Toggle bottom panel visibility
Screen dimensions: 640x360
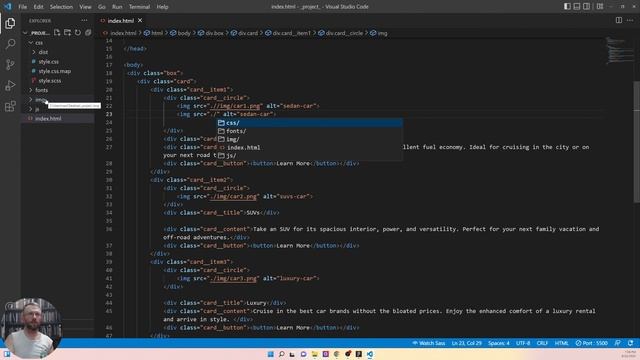(577, 7)
